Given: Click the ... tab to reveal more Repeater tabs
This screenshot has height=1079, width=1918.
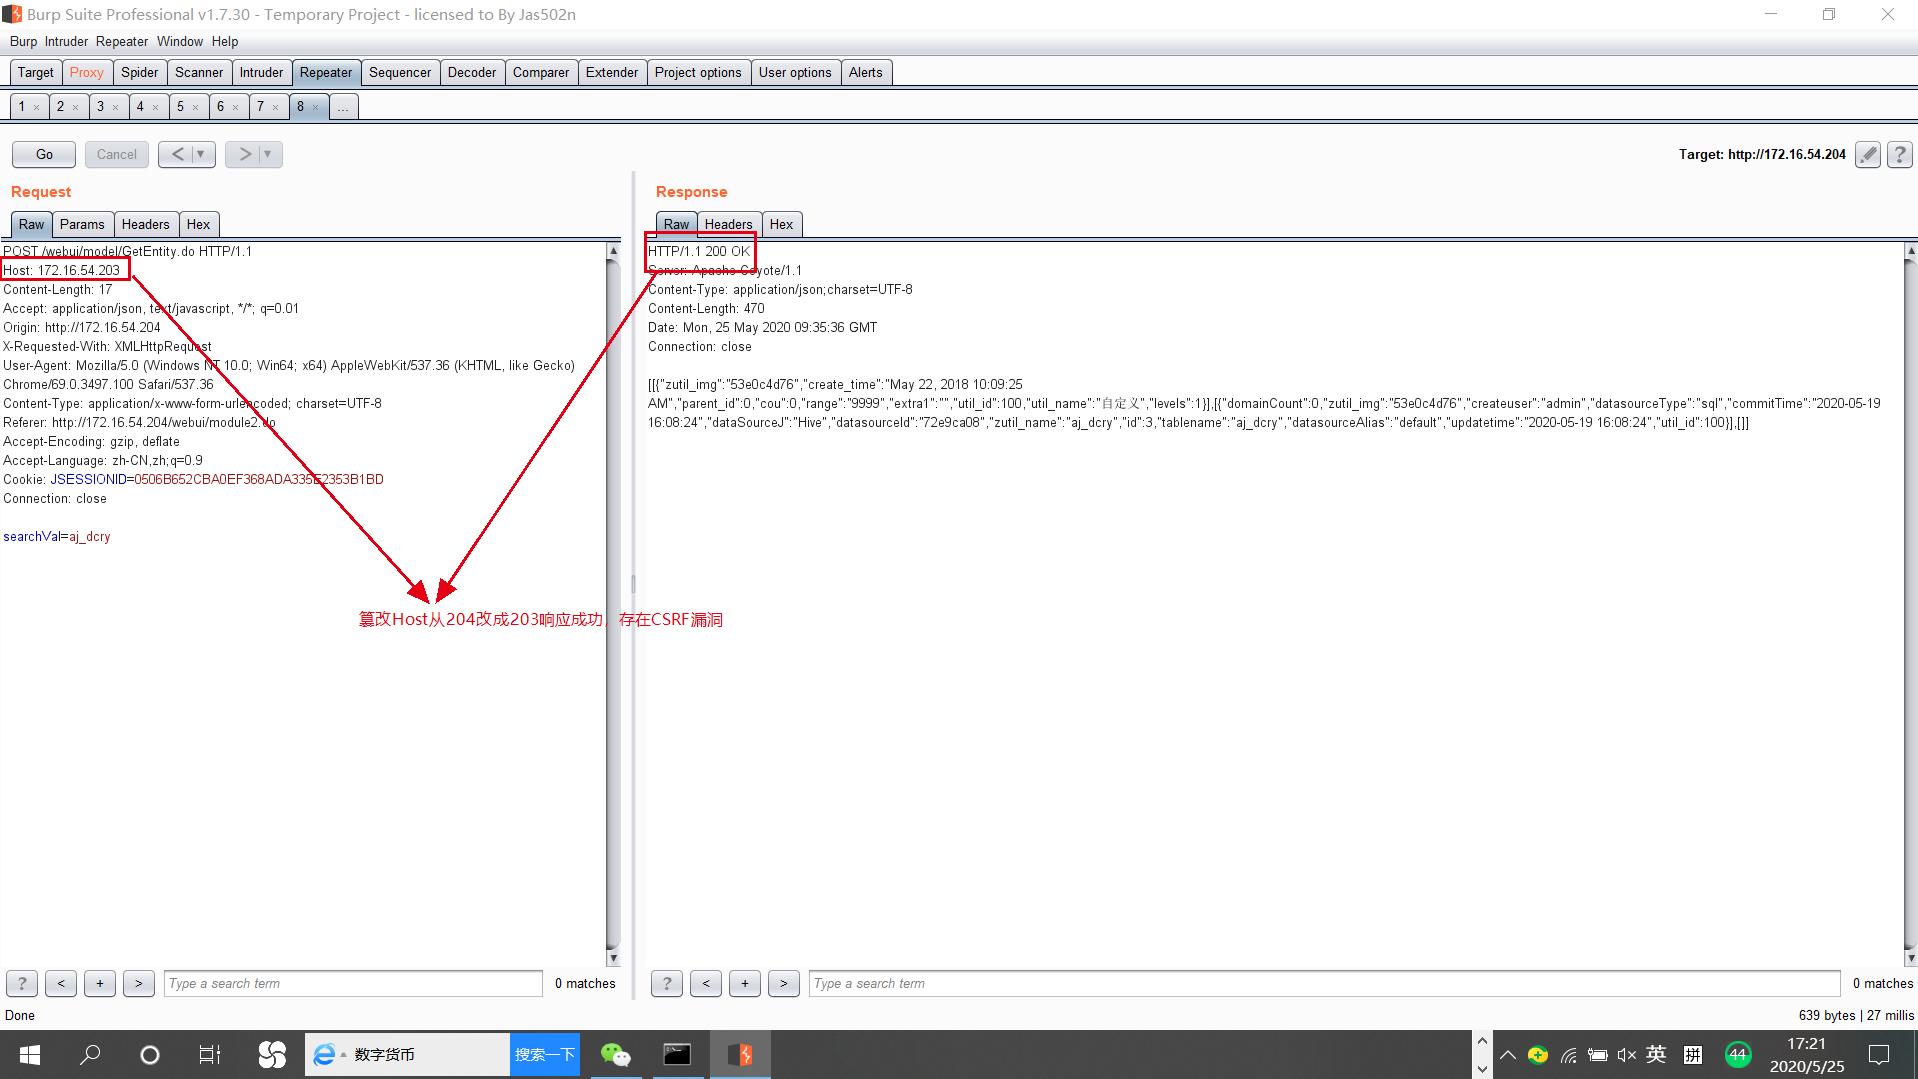Looking at the screenshot, I should (x=343, y=106).
